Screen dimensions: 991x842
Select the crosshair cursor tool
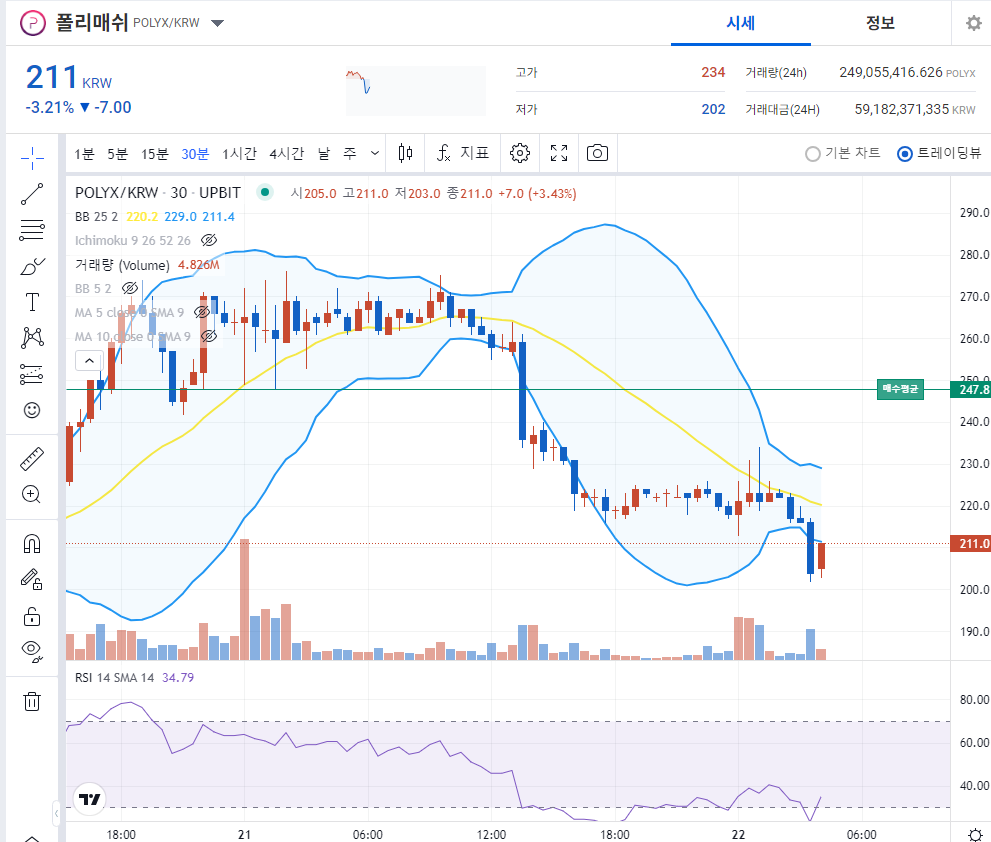(32, 158)
